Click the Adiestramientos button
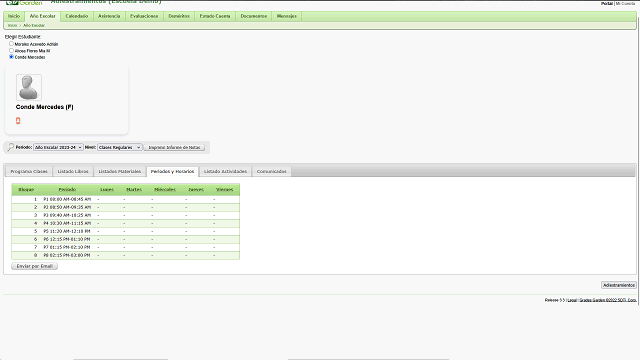 (x=619, y=285)
